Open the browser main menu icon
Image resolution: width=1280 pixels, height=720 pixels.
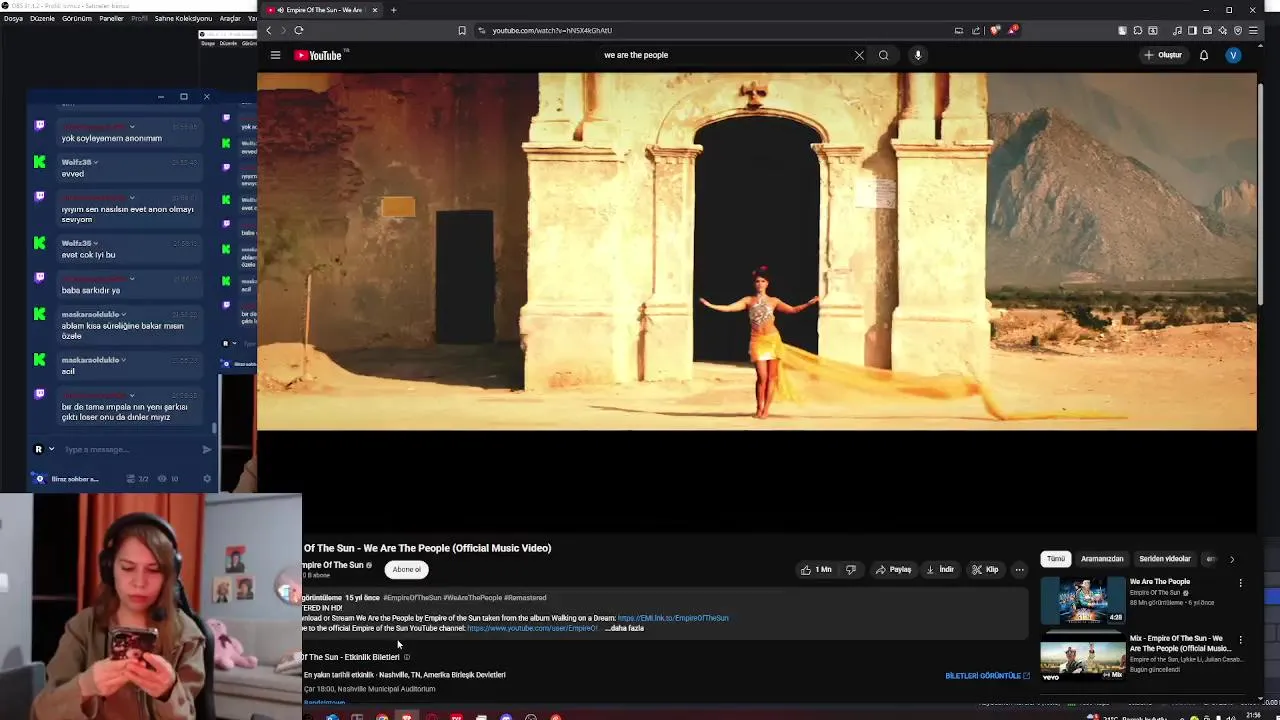point(1253,30)
